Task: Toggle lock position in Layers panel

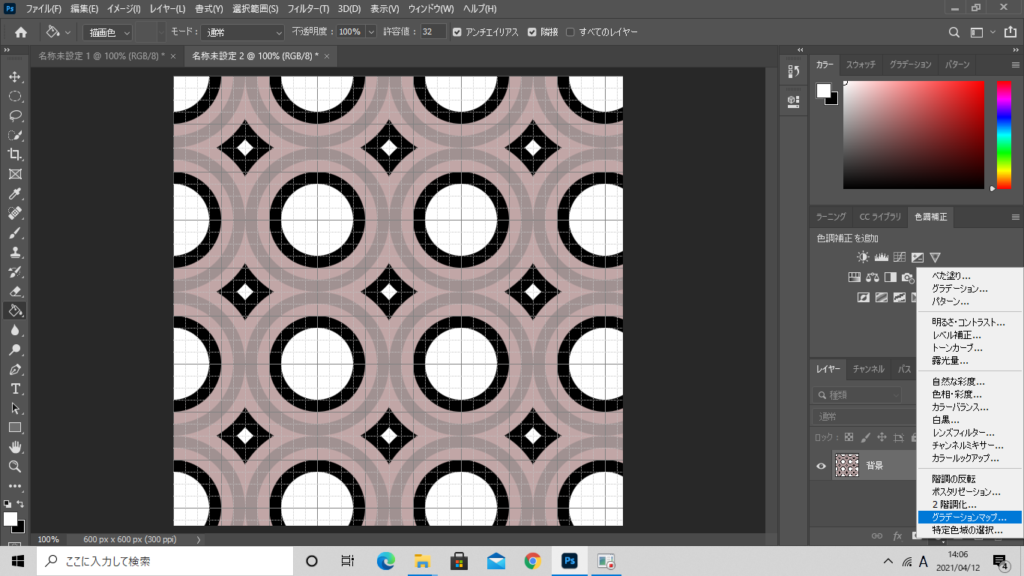Action: (x=882, y=438)
